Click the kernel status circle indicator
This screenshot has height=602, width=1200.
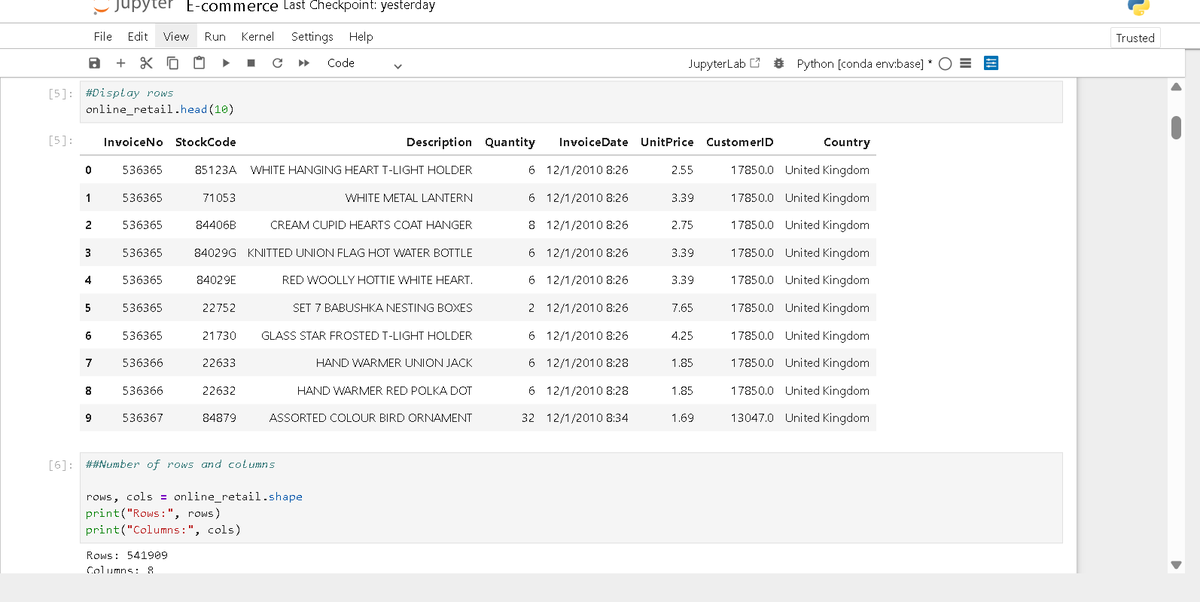pos(945,63)
